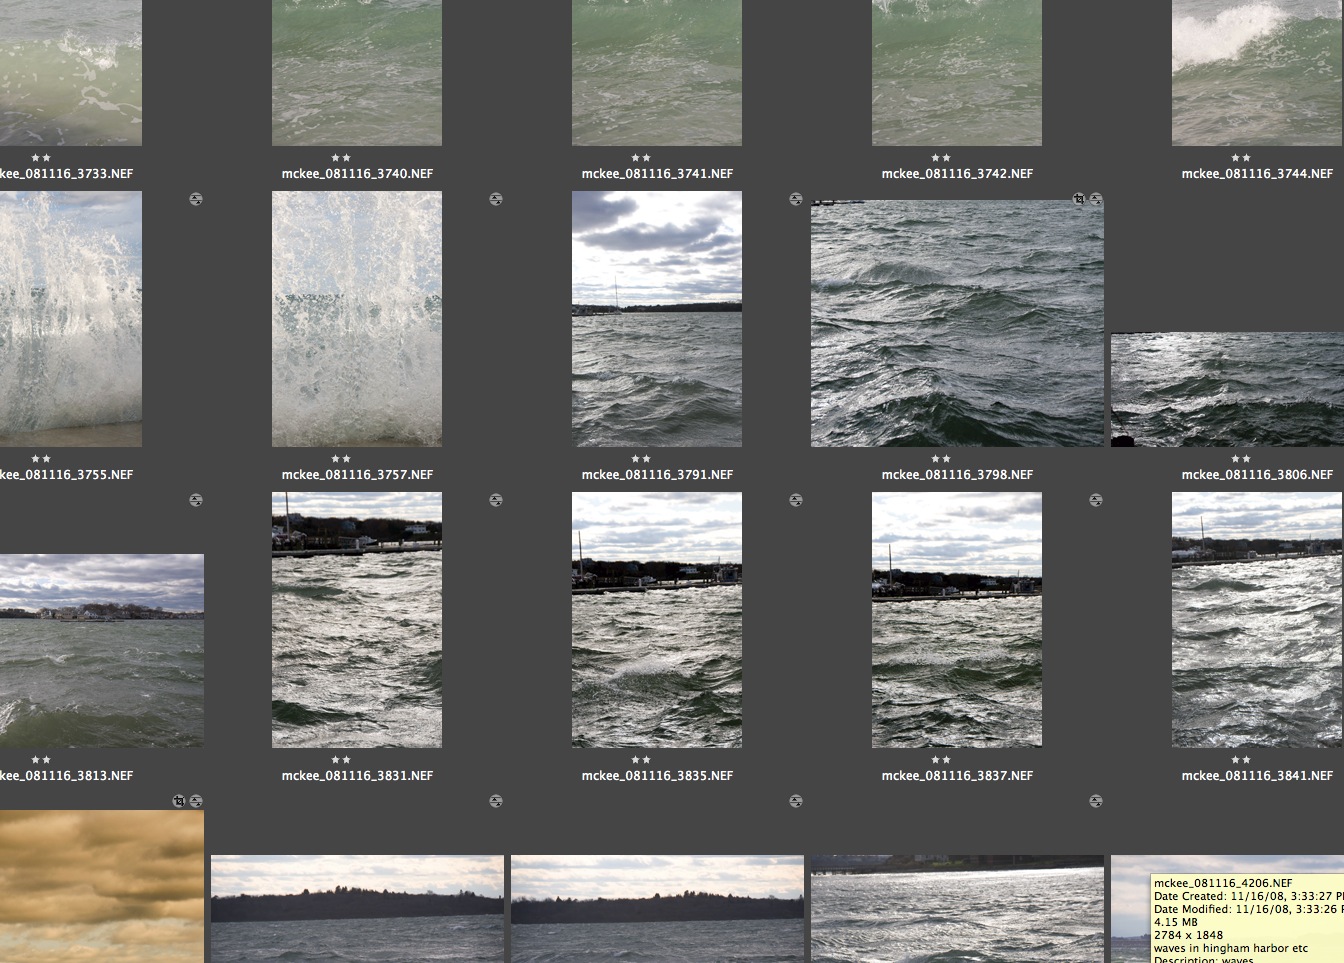Select the mckee_081116_3806.NEF thumbnail

(1227, 390)
